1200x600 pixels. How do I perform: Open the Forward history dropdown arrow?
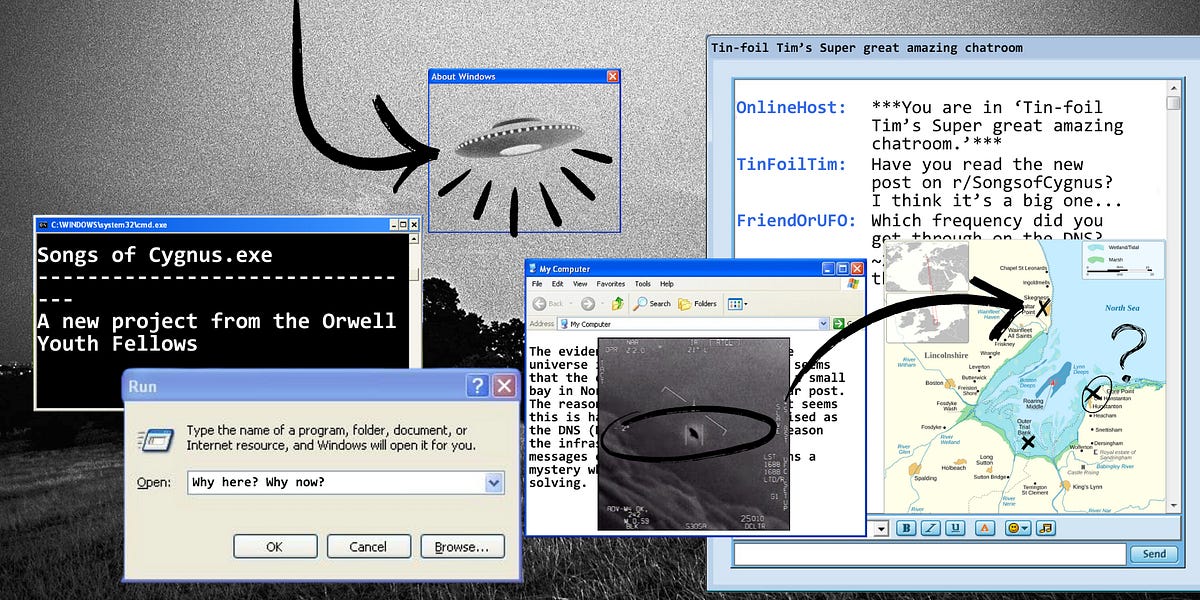coord(602,304)
